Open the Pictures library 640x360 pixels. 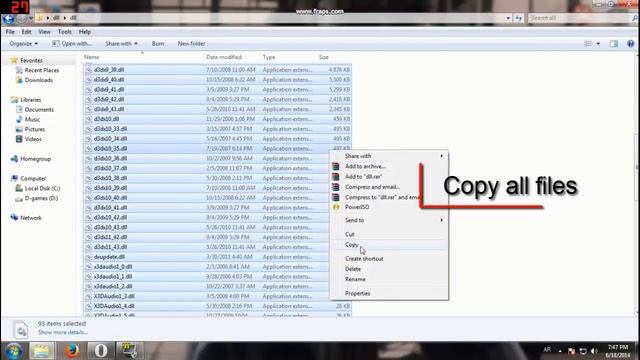[x=35, y=129]
